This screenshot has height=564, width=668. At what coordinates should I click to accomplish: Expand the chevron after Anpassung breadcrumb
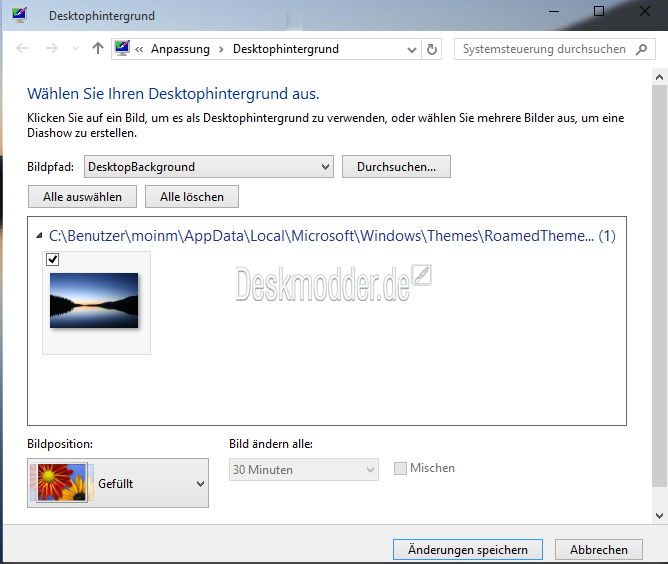coord(221,49)
